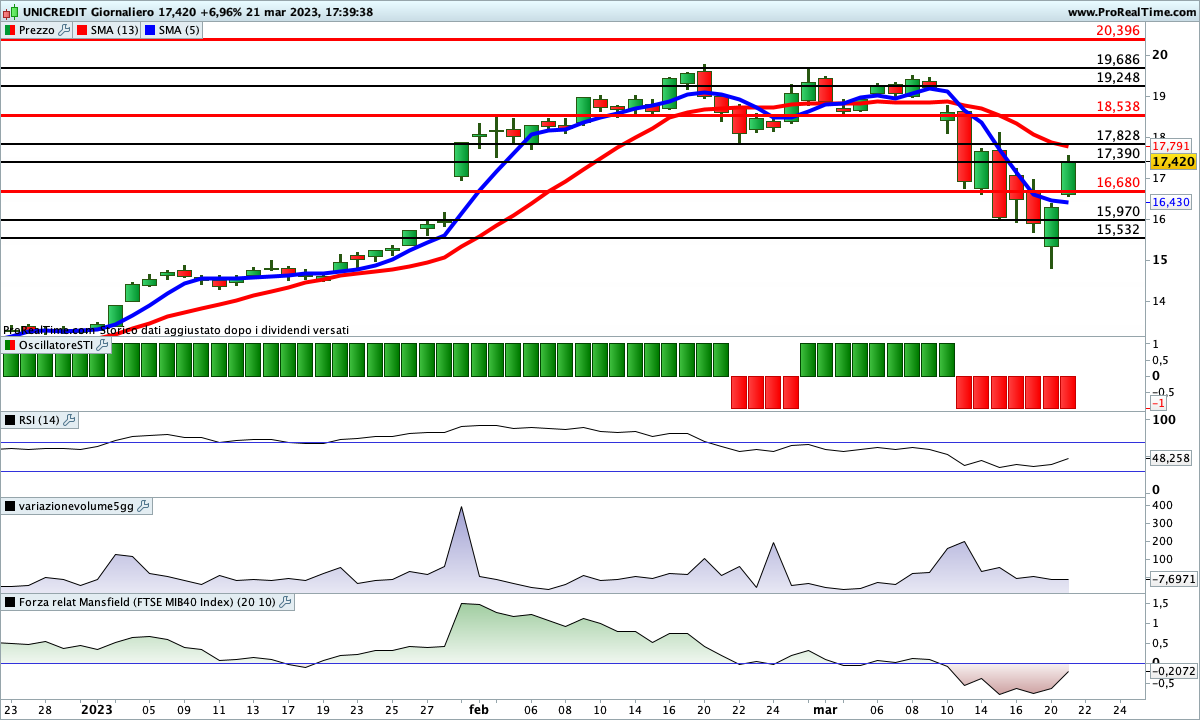1200x720 pixels.
Task: Select the Prezzo legend label
Action: [x=37, y=30]
